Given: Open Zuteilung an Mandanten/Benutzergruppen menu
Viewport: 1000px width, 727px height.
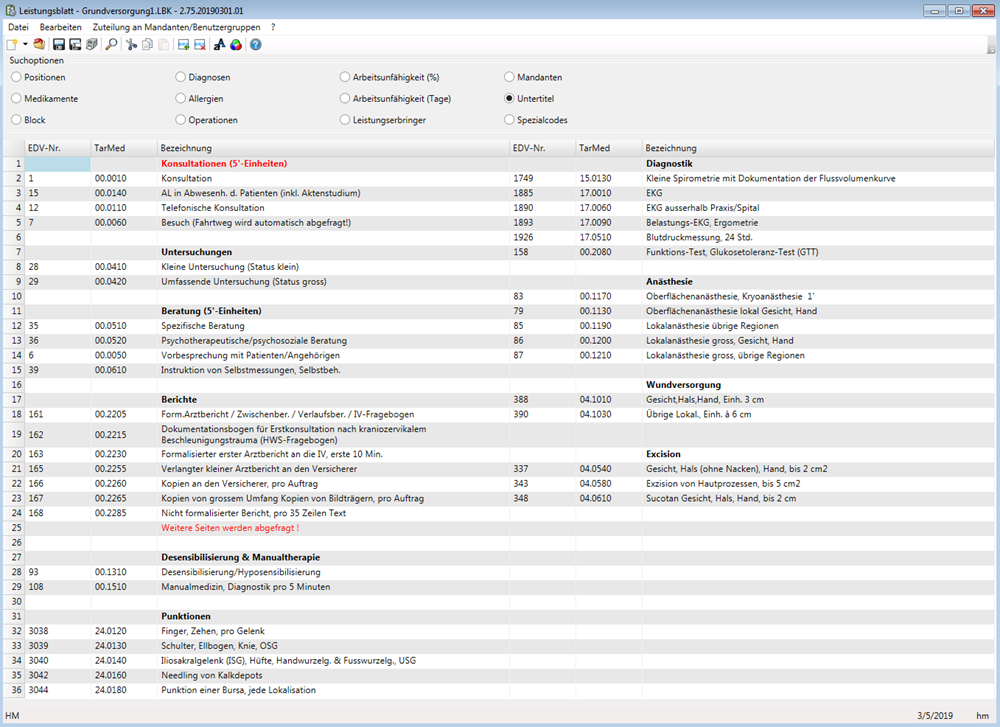Looking at the screenshot, I should (177, 27).
